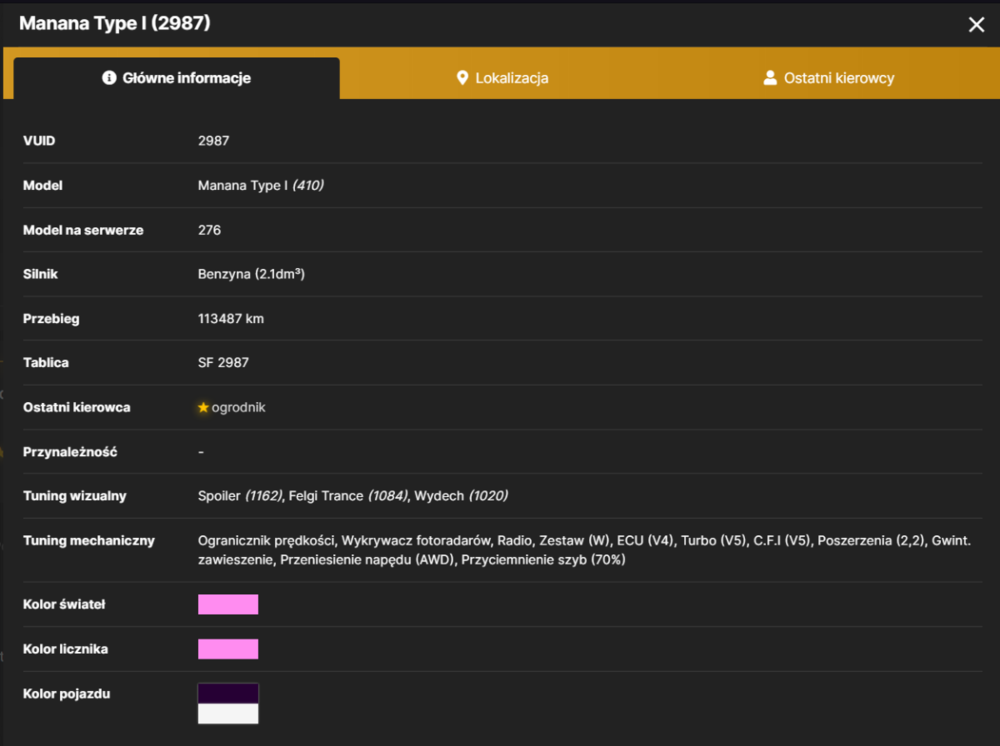Click the Tuning mechaniczny row label
The image size is (1000, 746).
[89, 541]
